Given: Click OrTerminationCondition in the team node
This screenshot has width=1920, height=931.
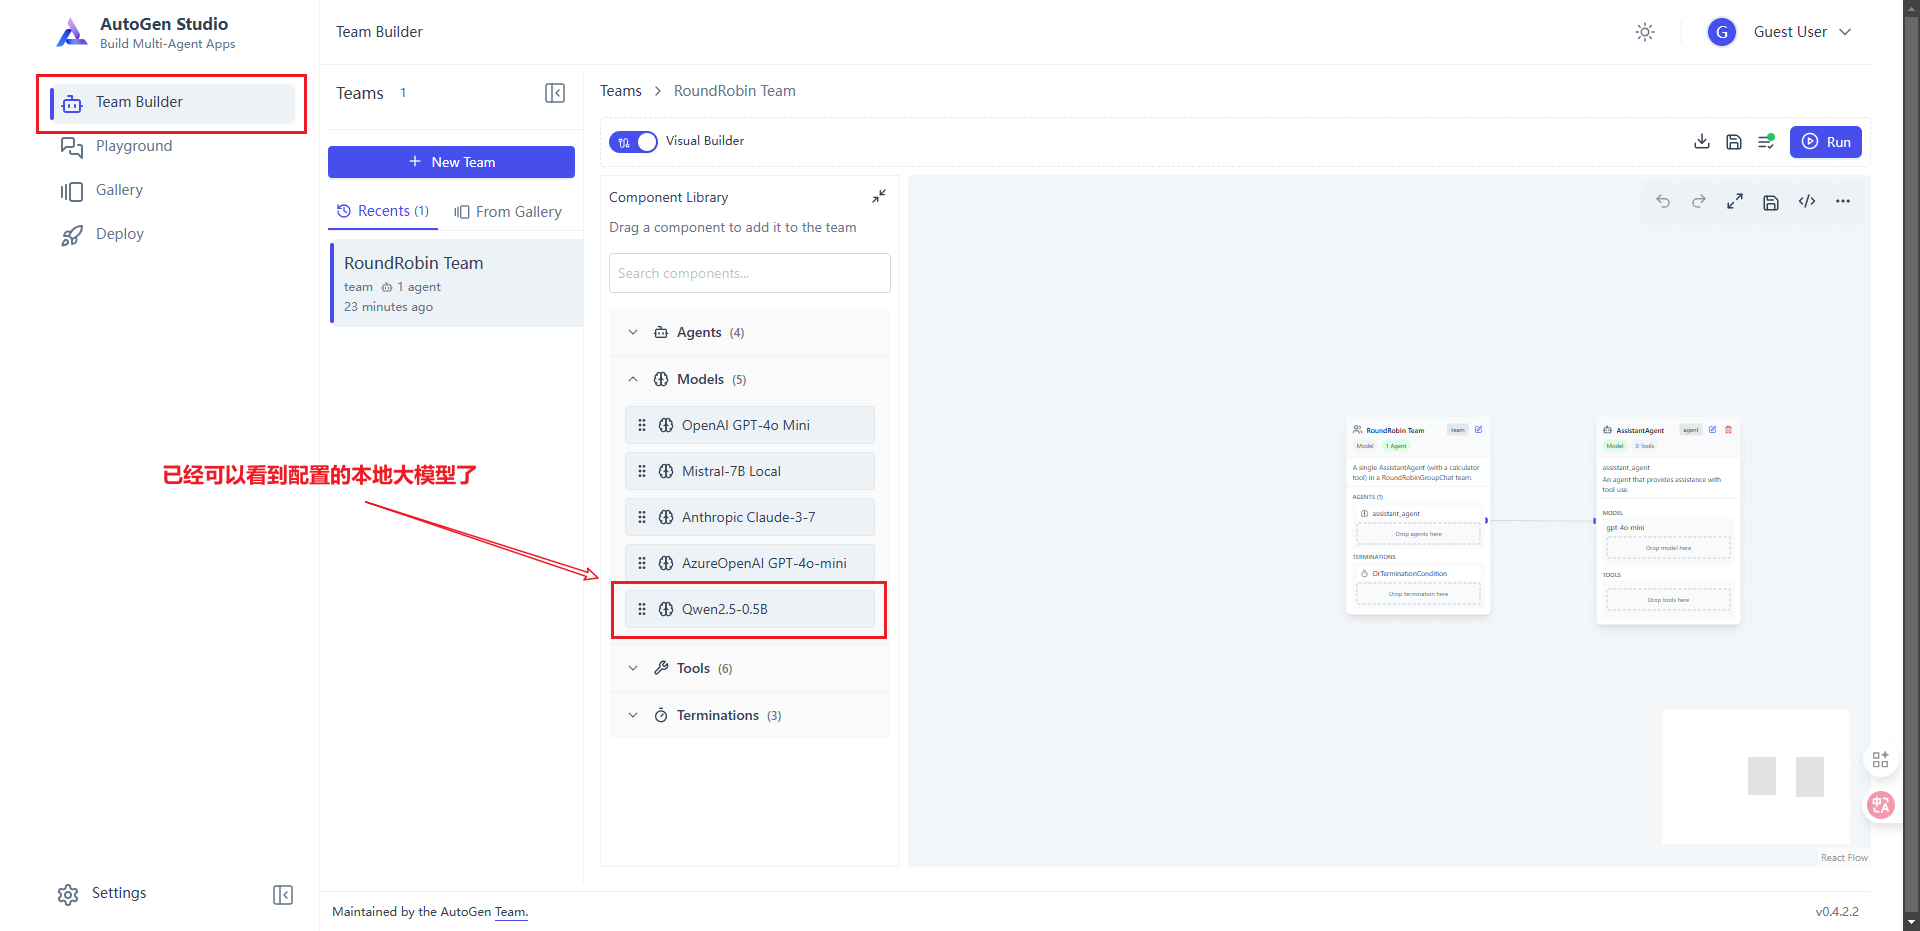Looking at the screenshot, I should click(1409, 574).
